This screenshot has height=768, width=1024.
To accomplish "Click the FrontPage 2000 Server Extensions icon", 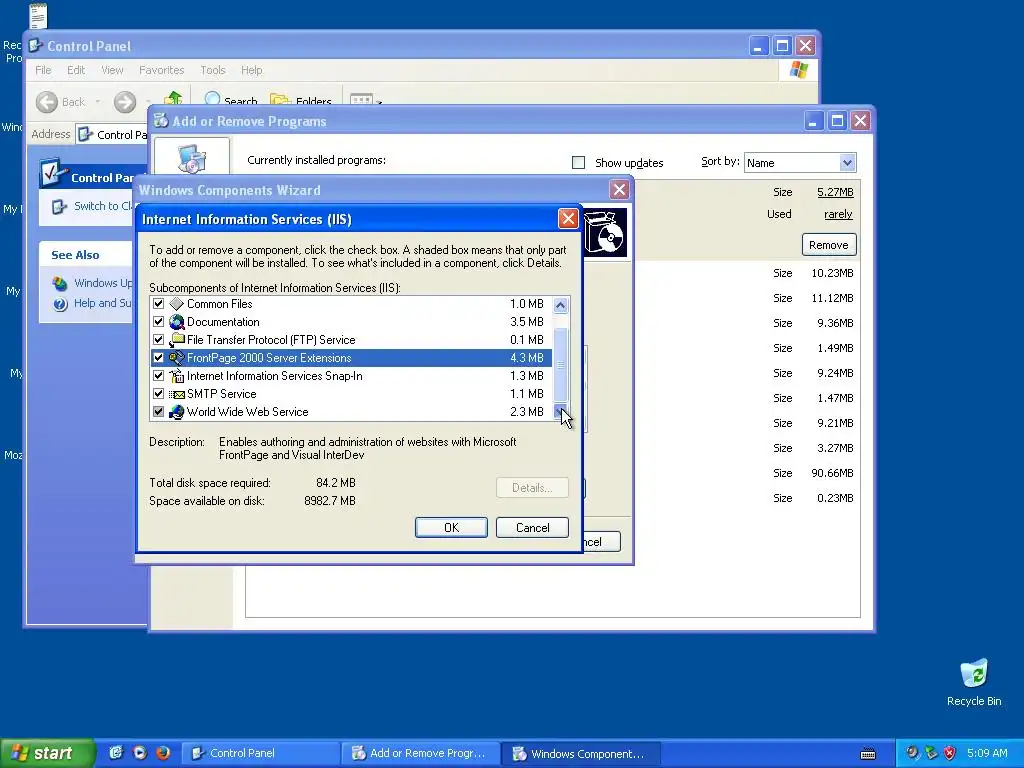I will click(x=176, y=358).
